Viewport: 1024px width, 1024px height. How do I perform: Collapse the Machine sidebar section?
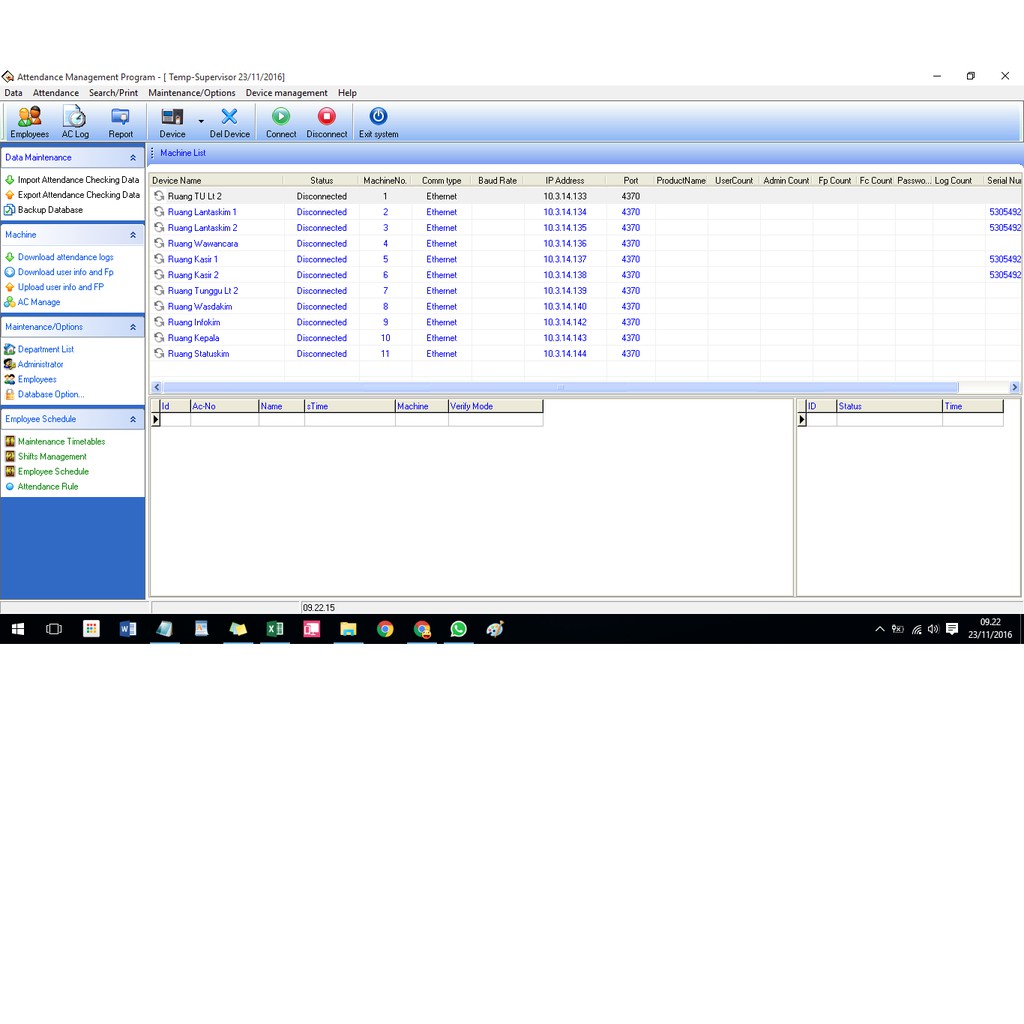point(133,235)
